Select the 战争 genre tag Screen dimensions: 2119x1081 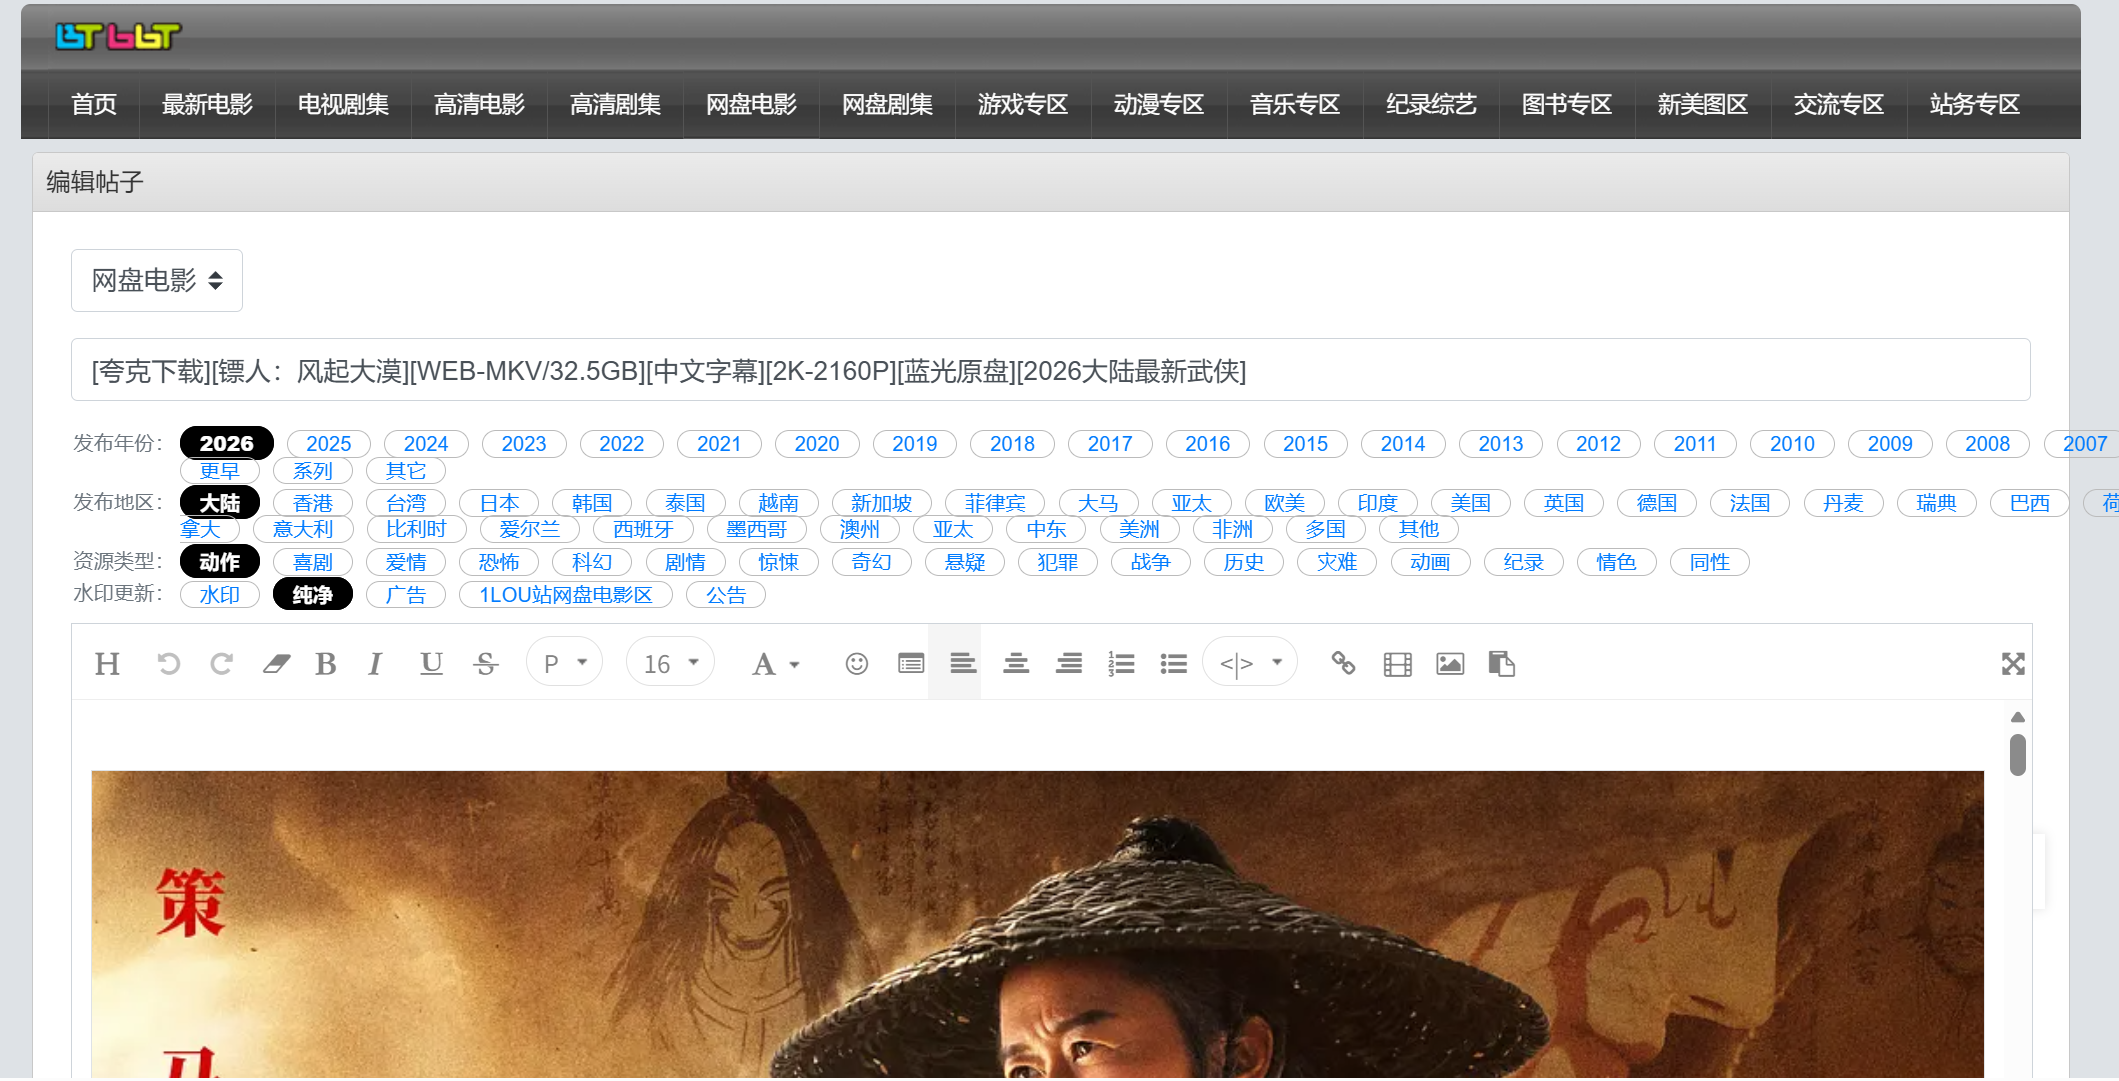coord(1151,562)
